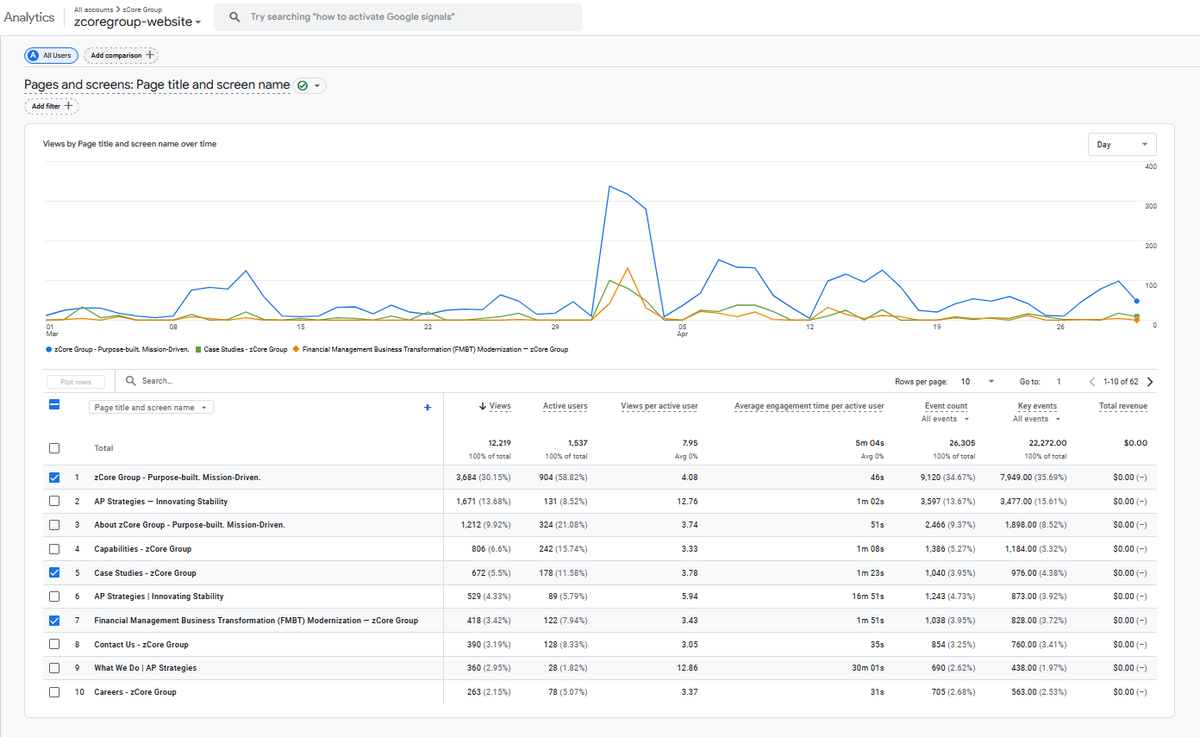Click Add comparison button

122,55
